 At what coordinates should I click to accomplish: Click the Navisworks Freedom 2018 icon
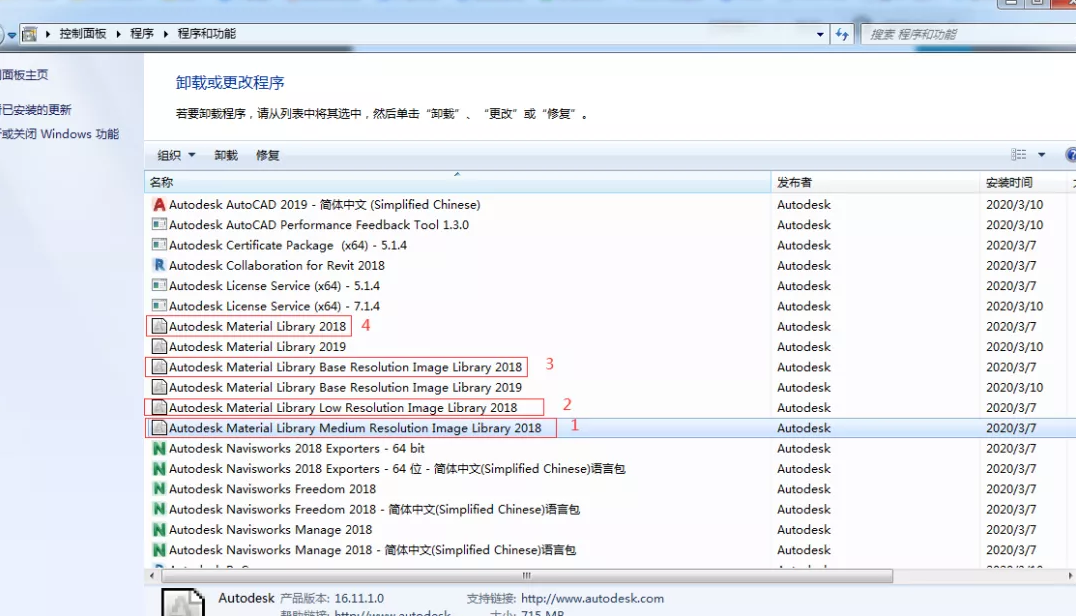tap(159, 488)
